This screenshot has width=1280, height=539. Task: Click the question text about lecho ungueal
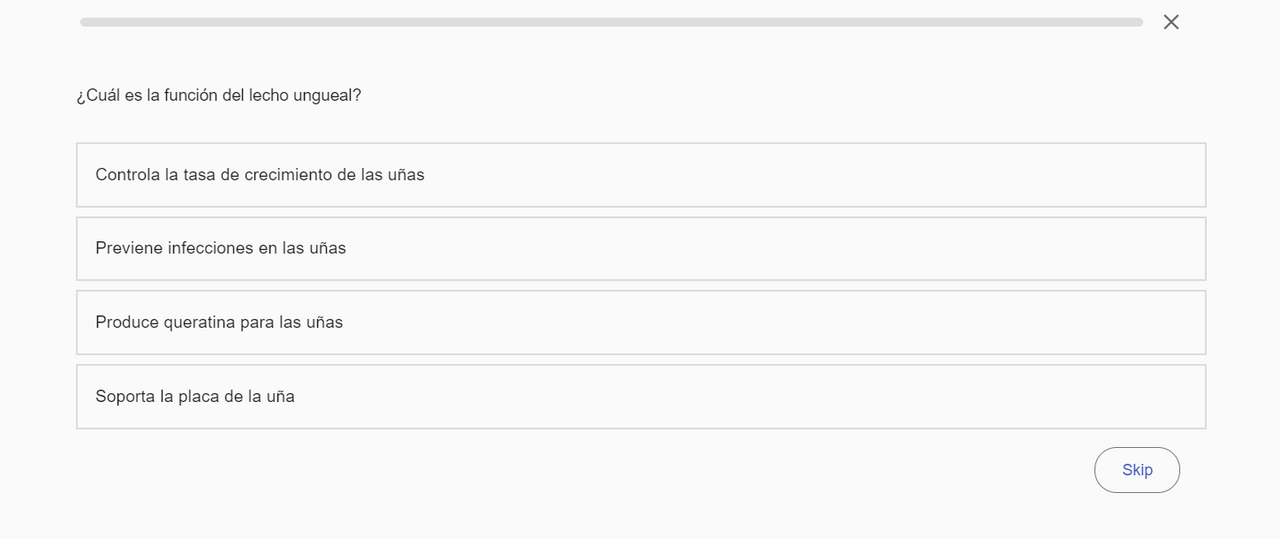[219, 95]
